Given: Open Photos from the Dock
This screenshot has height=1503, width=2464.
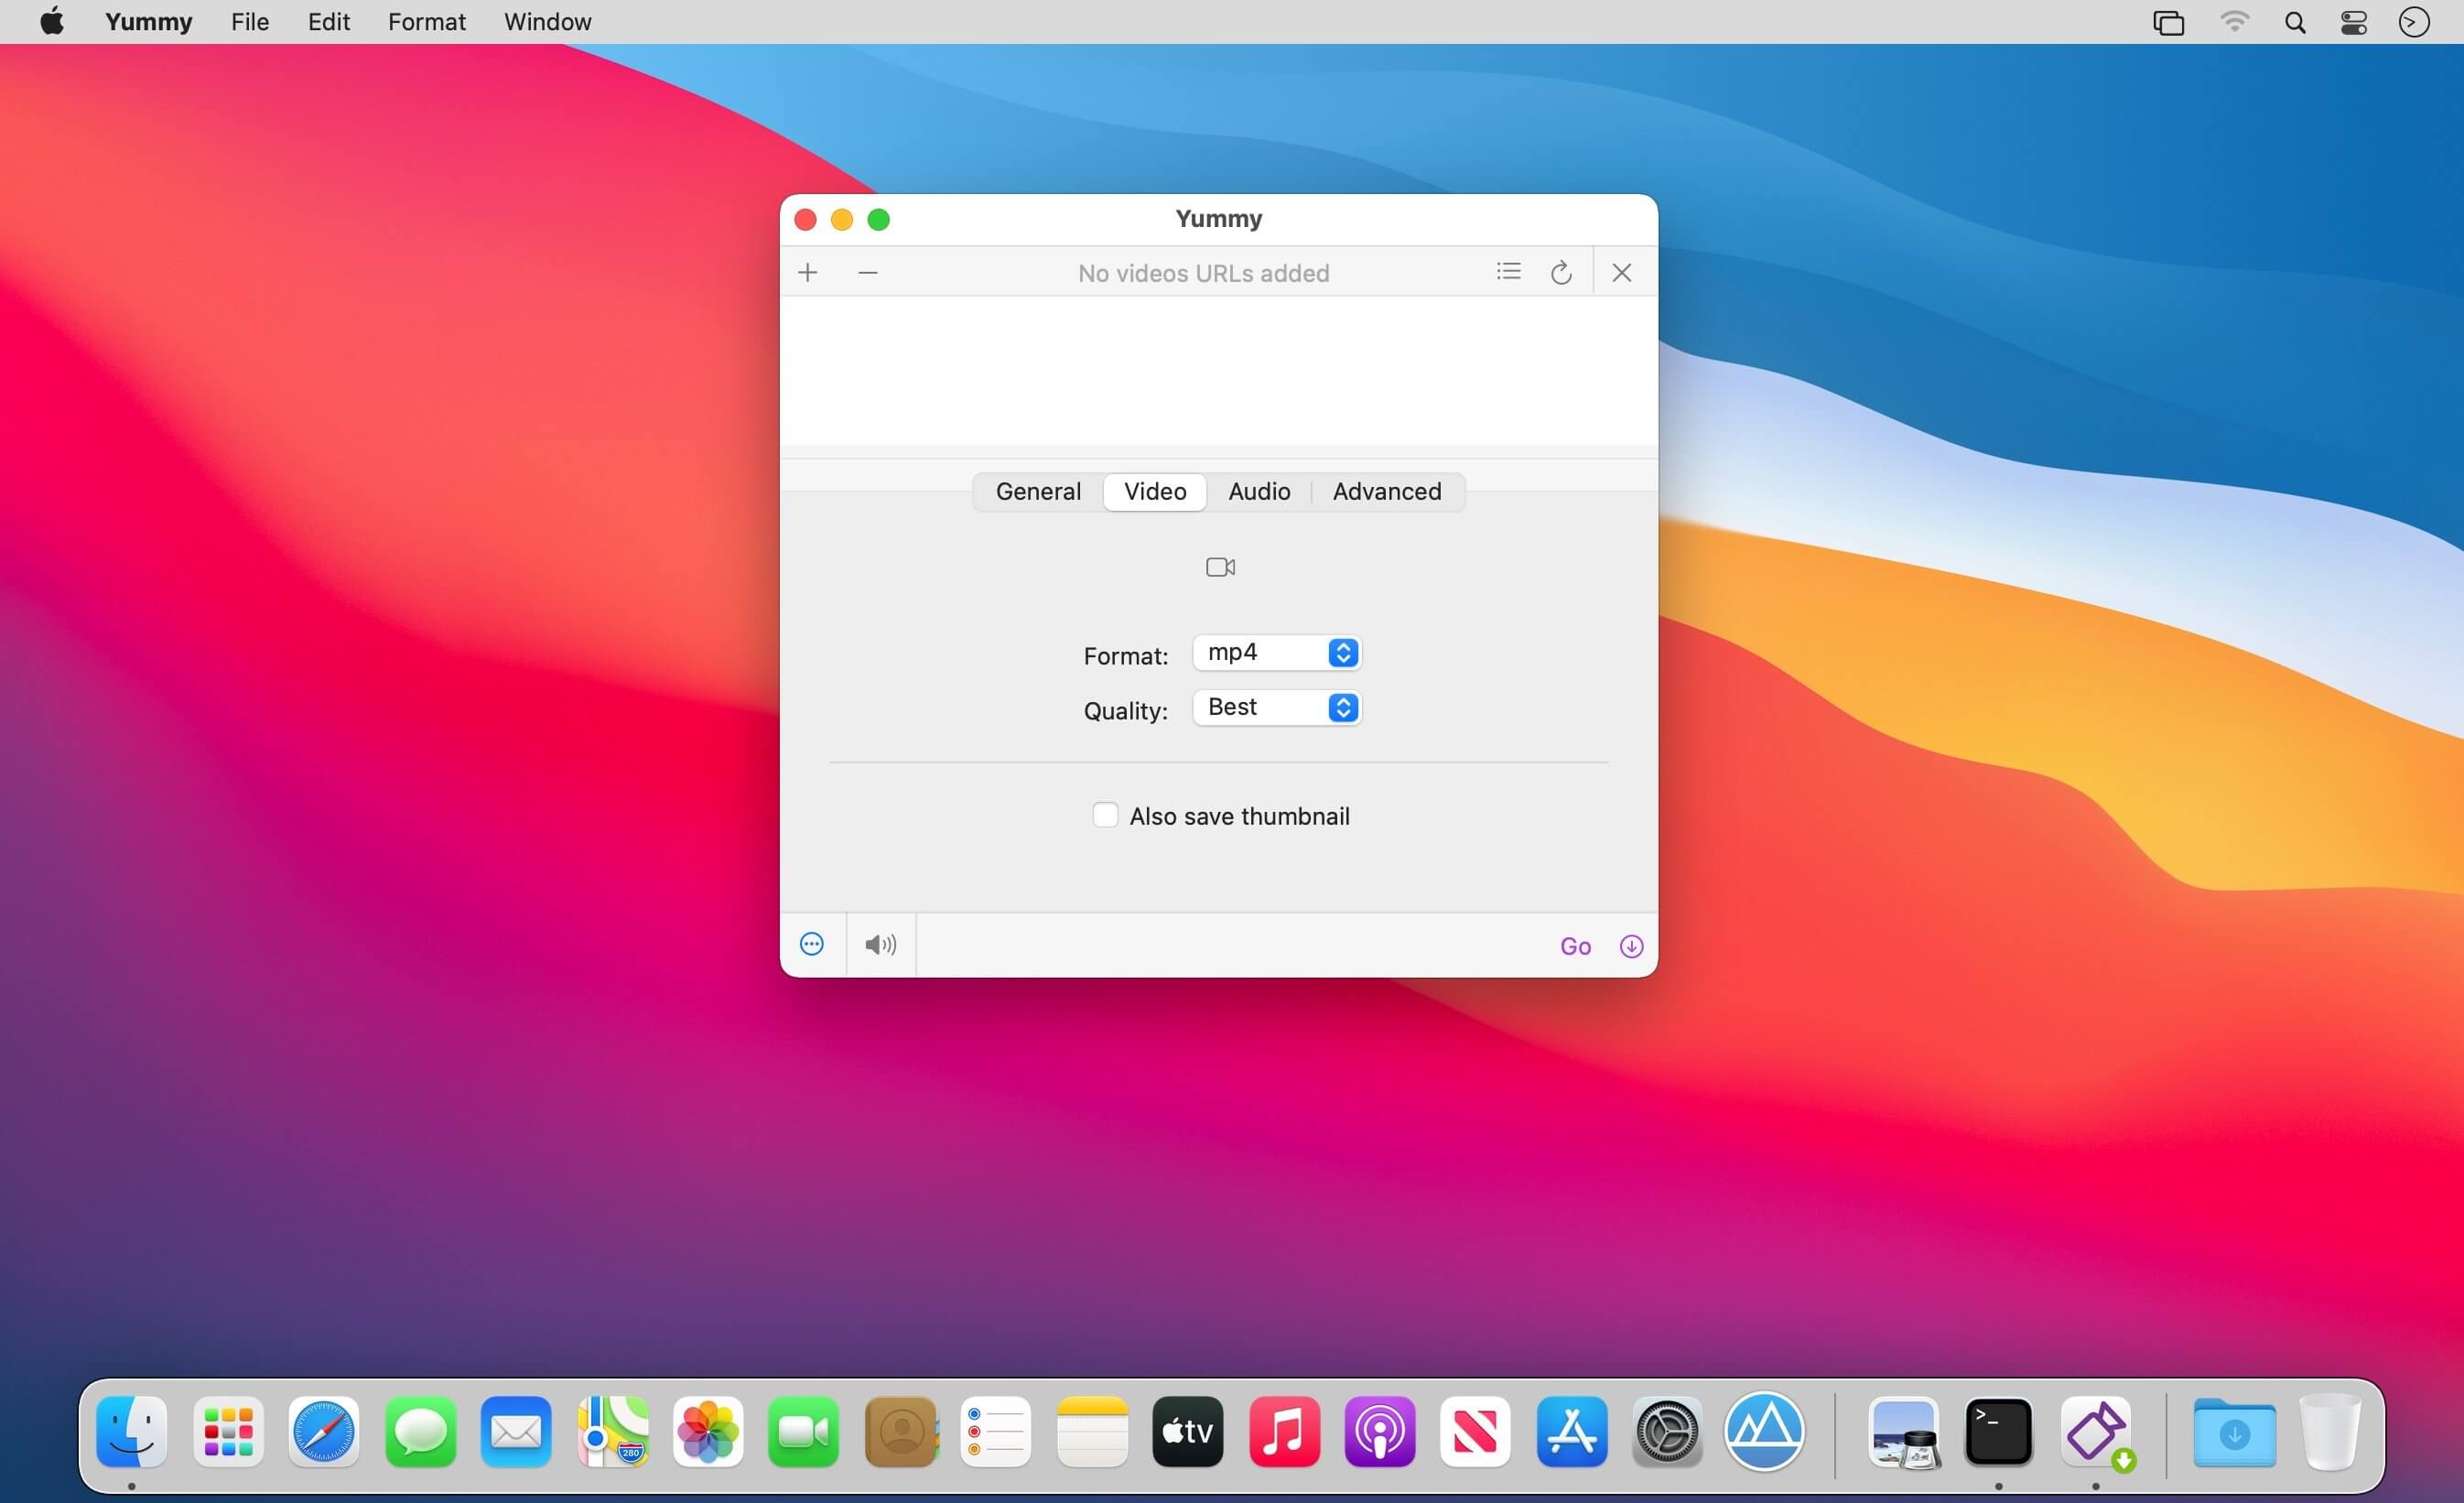Looking at the screenshot, I should 708,1431.
